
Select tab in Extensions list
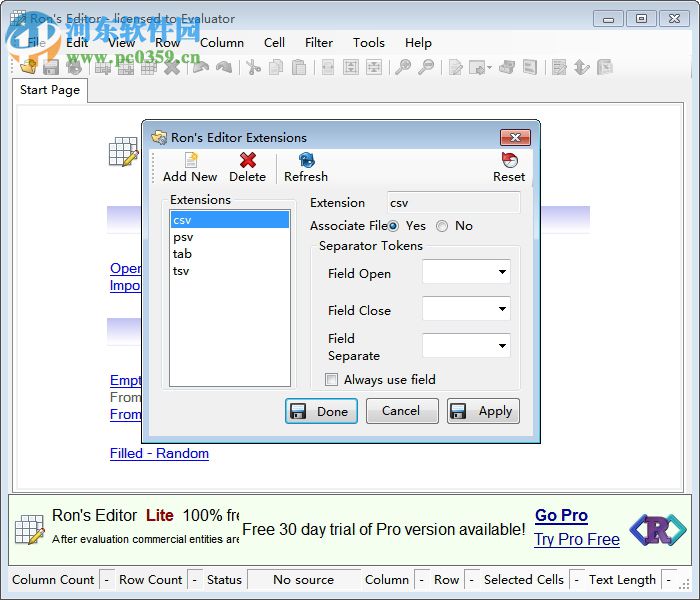(230, 254)
